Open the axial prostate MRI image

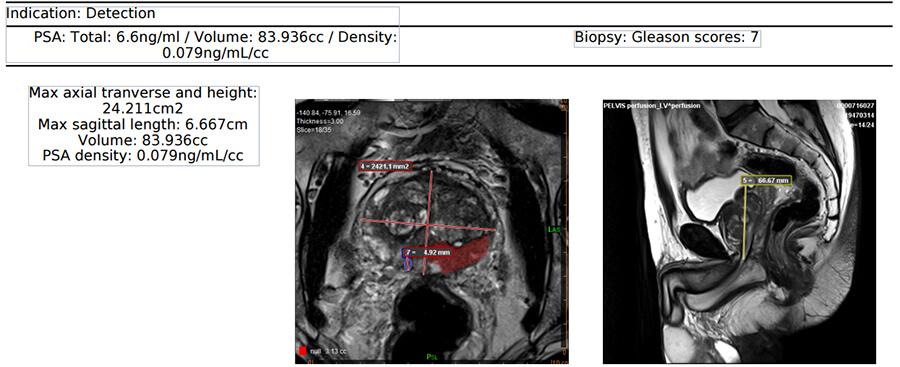coord(432,231)
